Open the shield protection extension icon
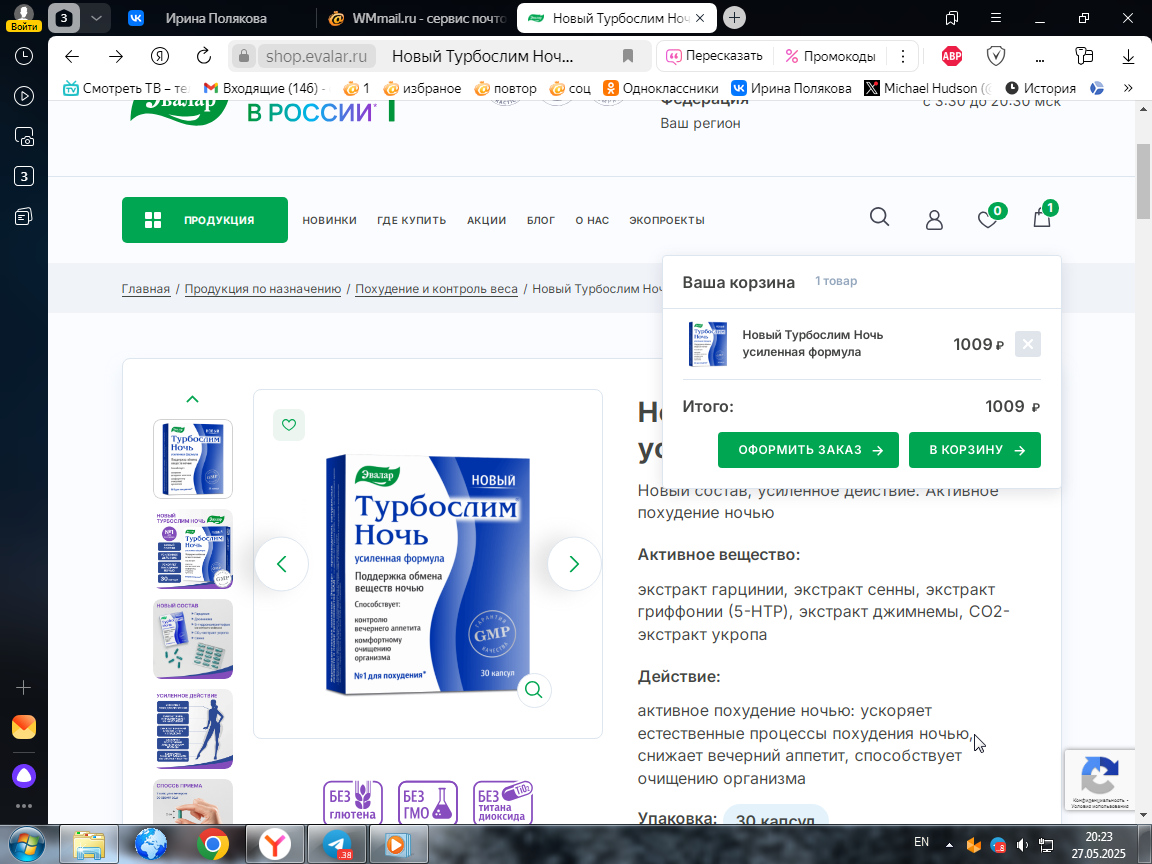This screenshot has height=864, width=1152. pyautogui.click(x=996, y=56)
